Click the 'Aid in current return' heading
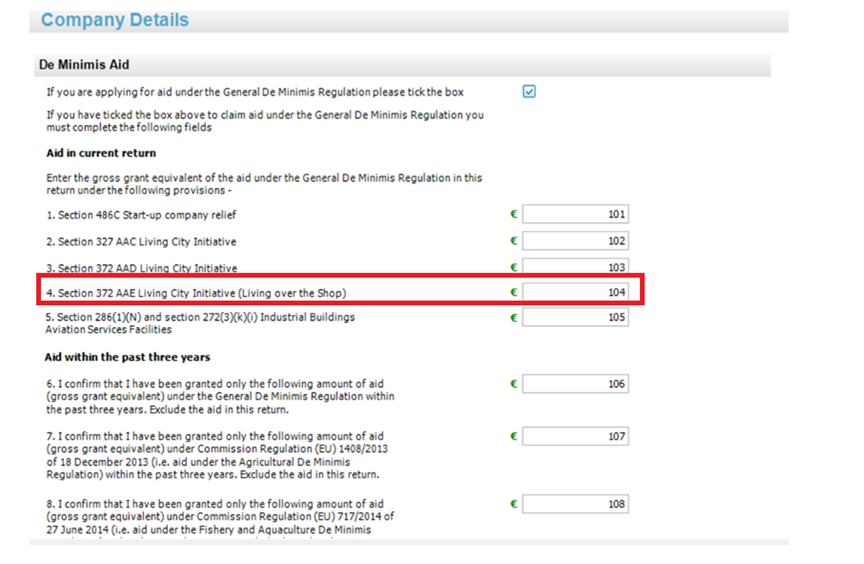 pos(101,153)
